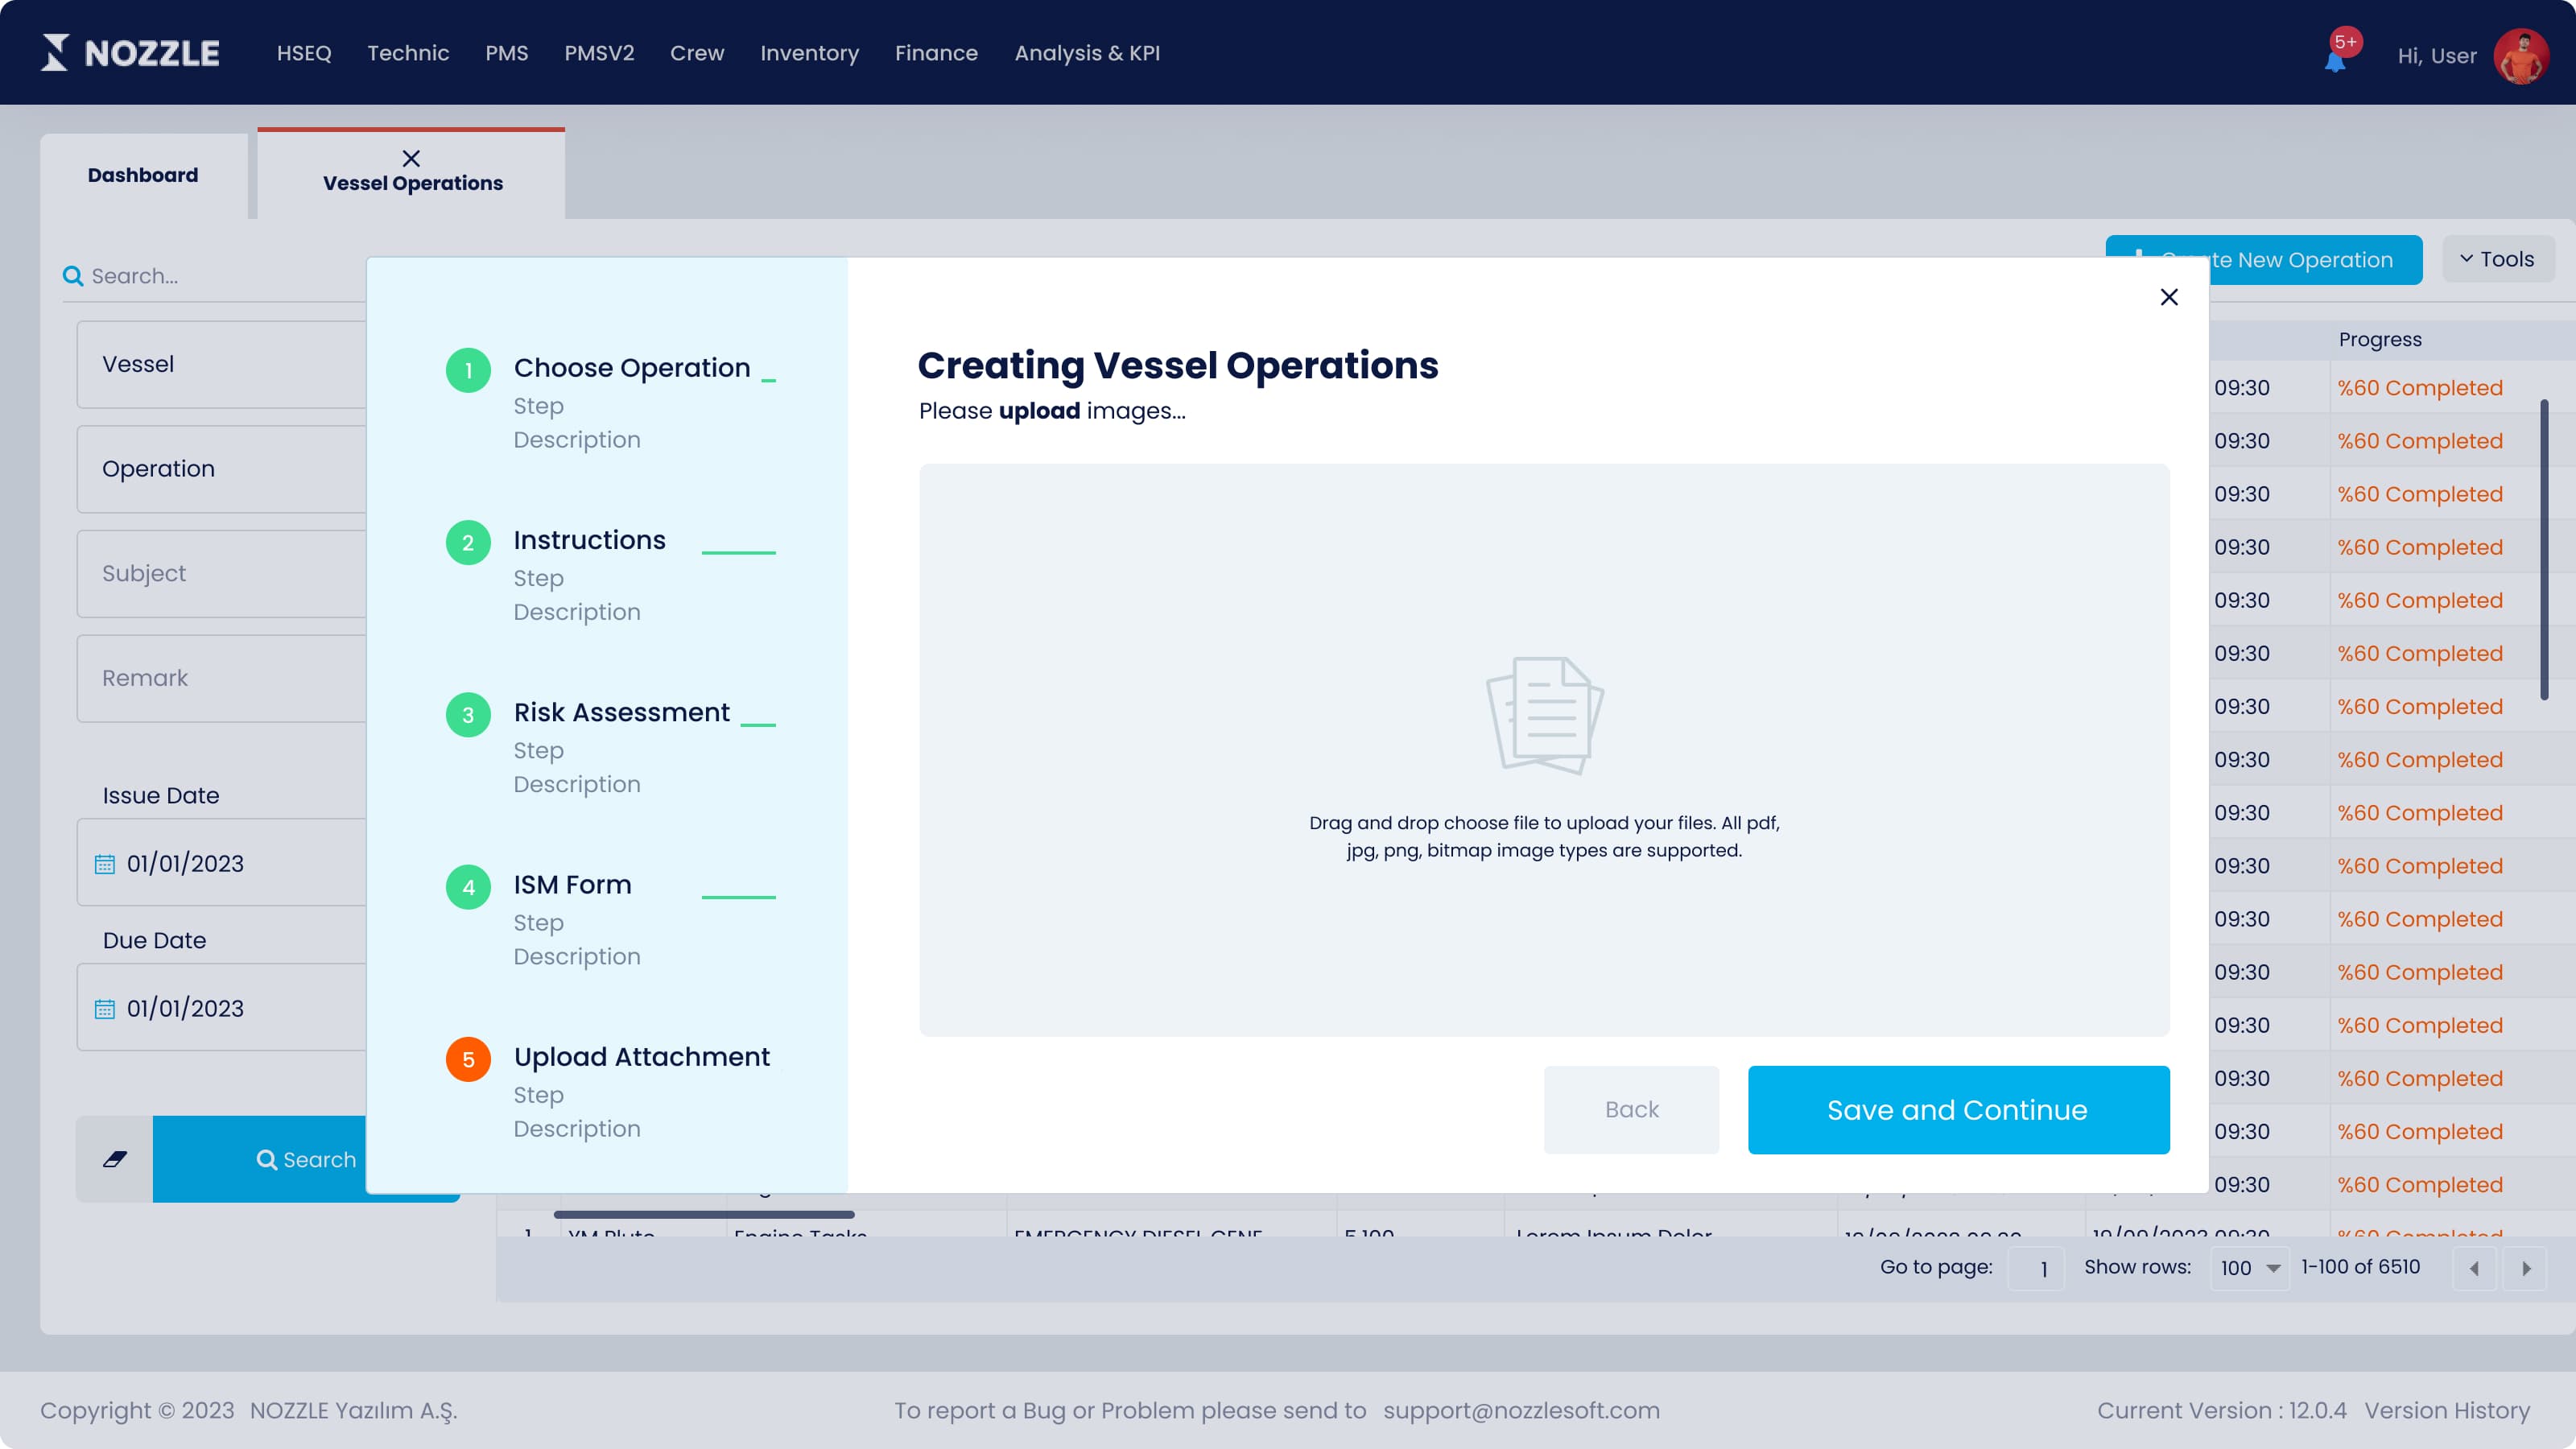The width and height of the screenshot is (2576, 1449).
Task: Open the Inventory menu
Action: click(x=809, y=53)
